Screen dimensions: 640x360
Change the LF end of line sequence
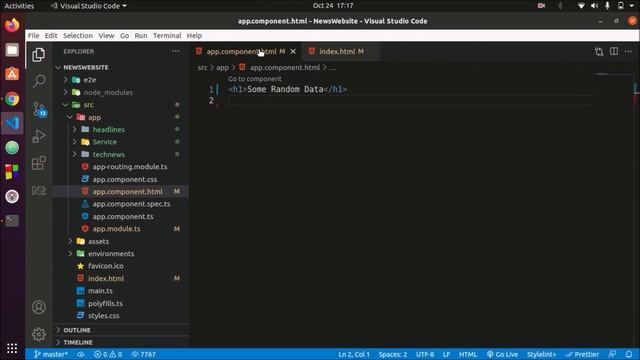coord(446,354)
